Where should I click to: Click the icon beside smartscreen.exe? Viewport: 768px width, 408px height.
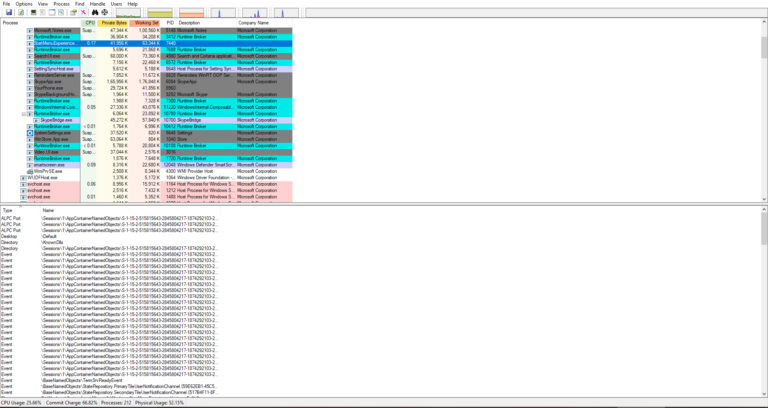[x=30, y=165]
